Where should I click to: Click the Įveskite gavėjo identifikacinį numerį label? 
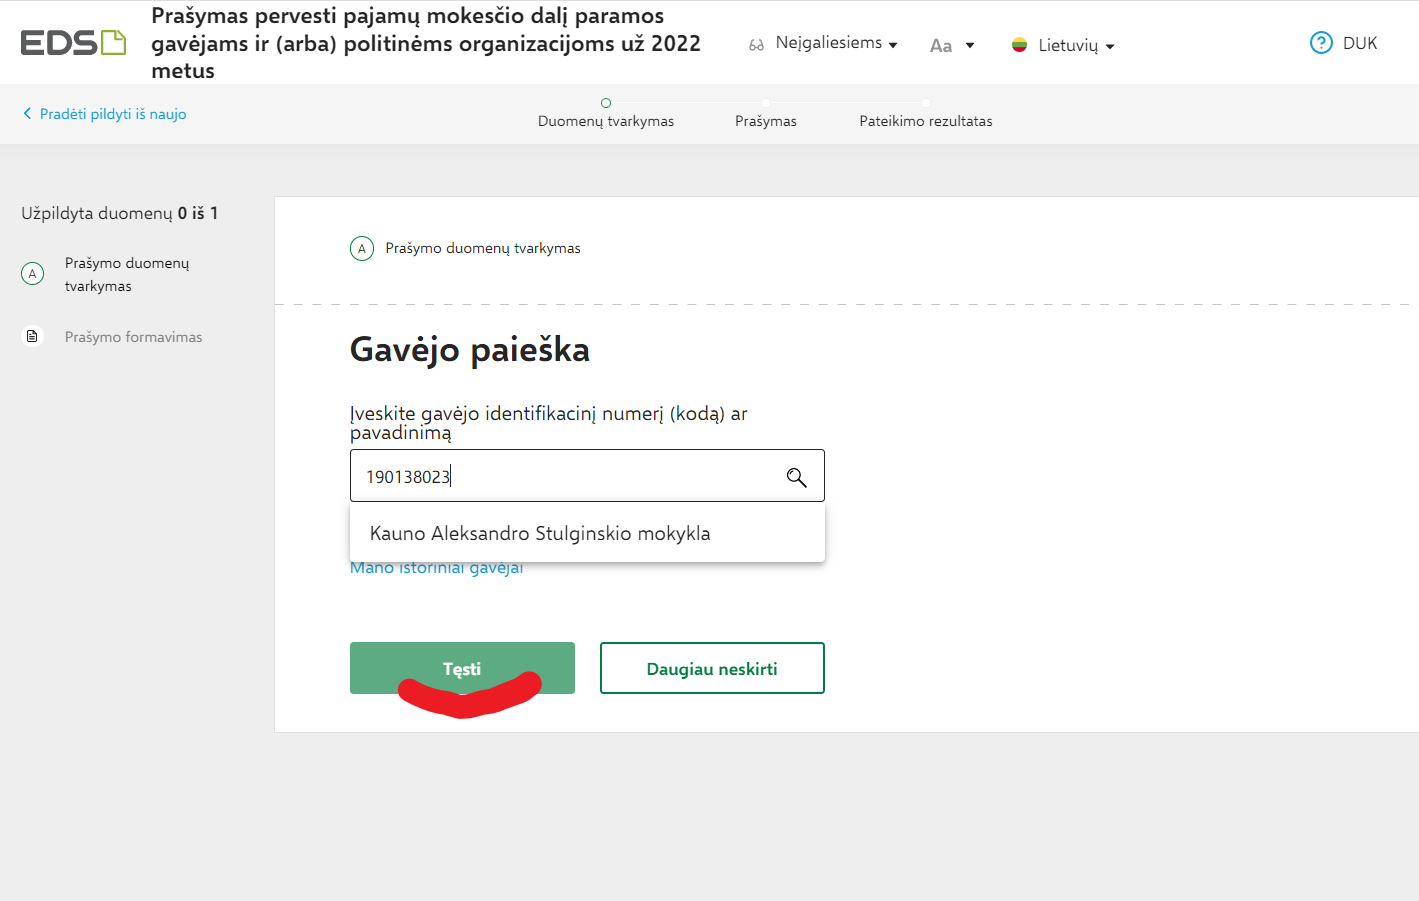(549, 423)
